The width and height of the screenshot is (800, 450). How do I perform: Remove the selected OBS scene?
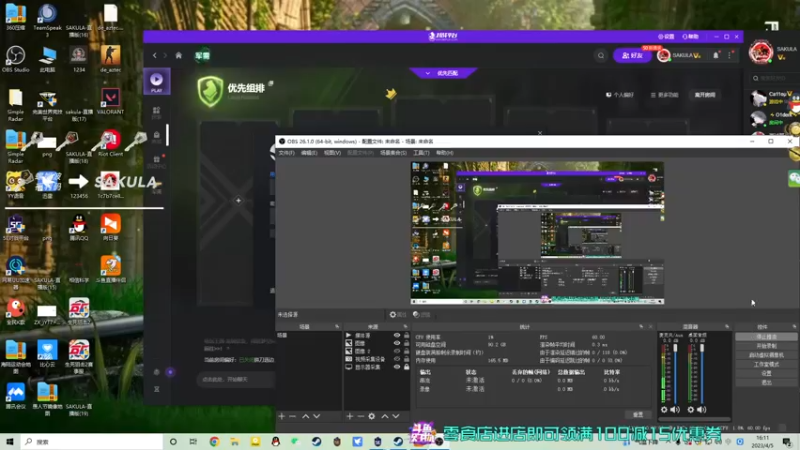point(293,416)
